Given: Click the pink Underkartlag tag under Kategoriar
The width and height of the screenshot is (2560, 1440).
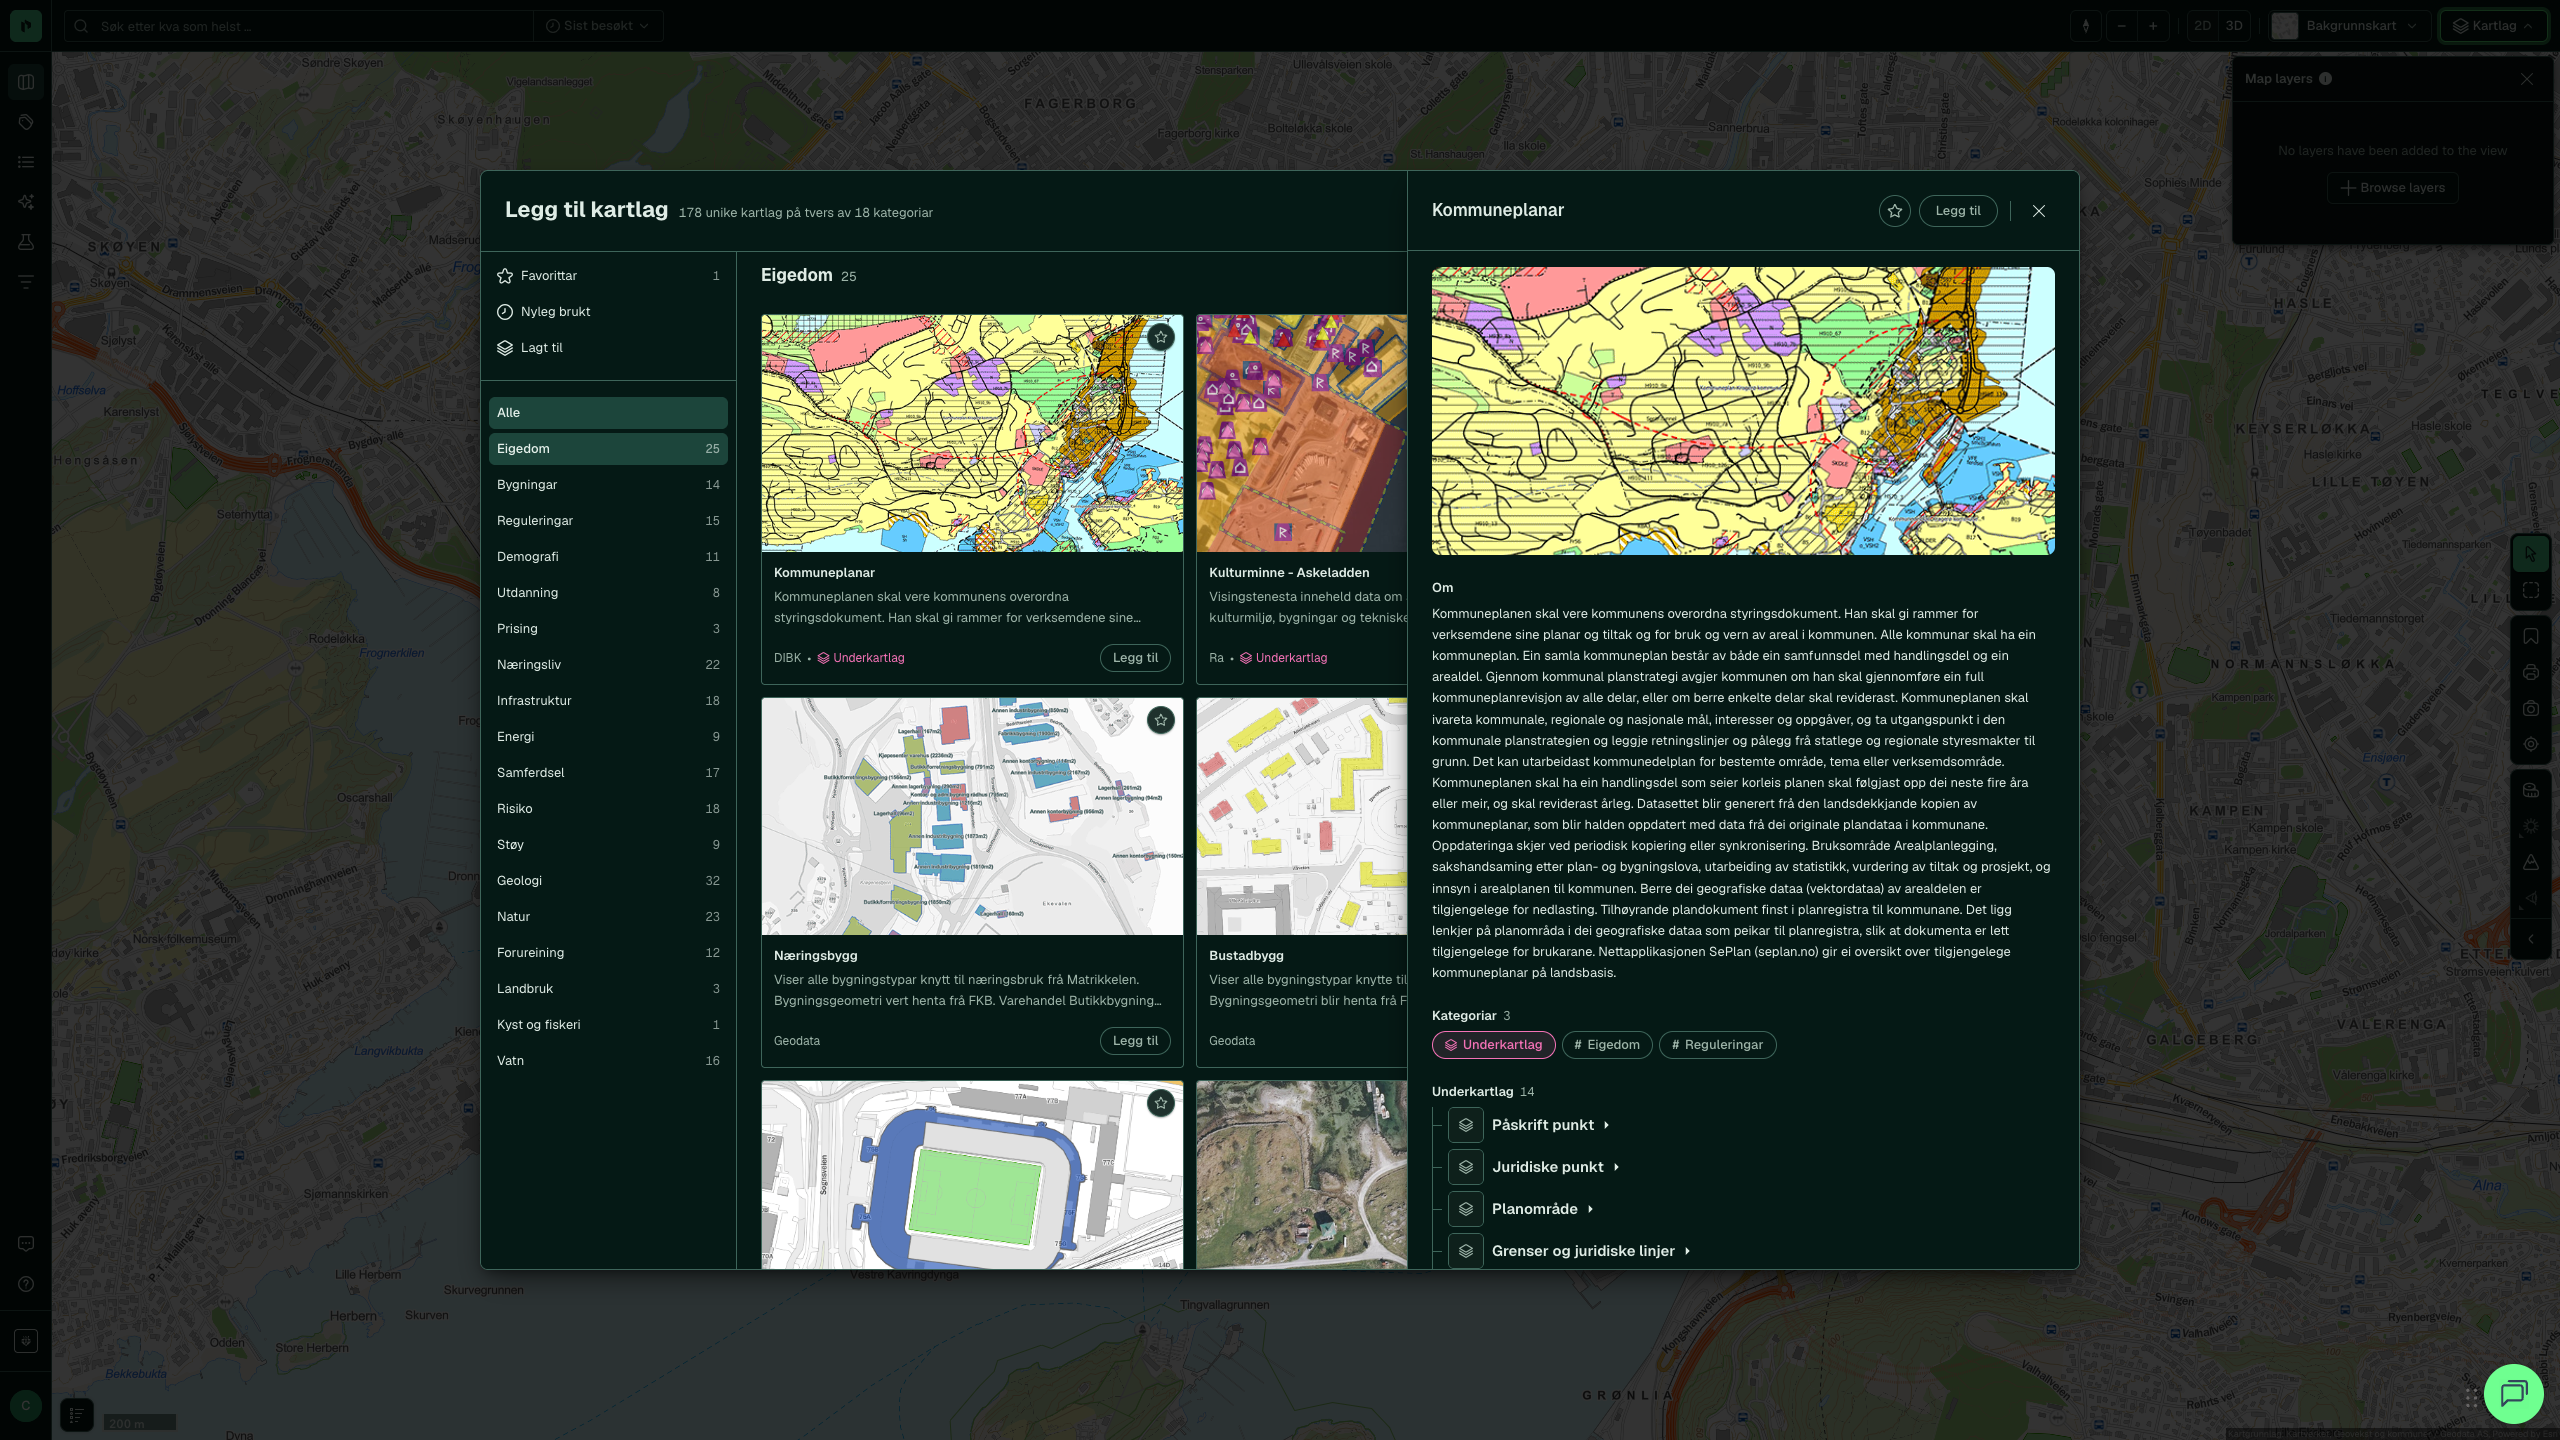Looking at the screenshot, I should click(1493, 1045).
